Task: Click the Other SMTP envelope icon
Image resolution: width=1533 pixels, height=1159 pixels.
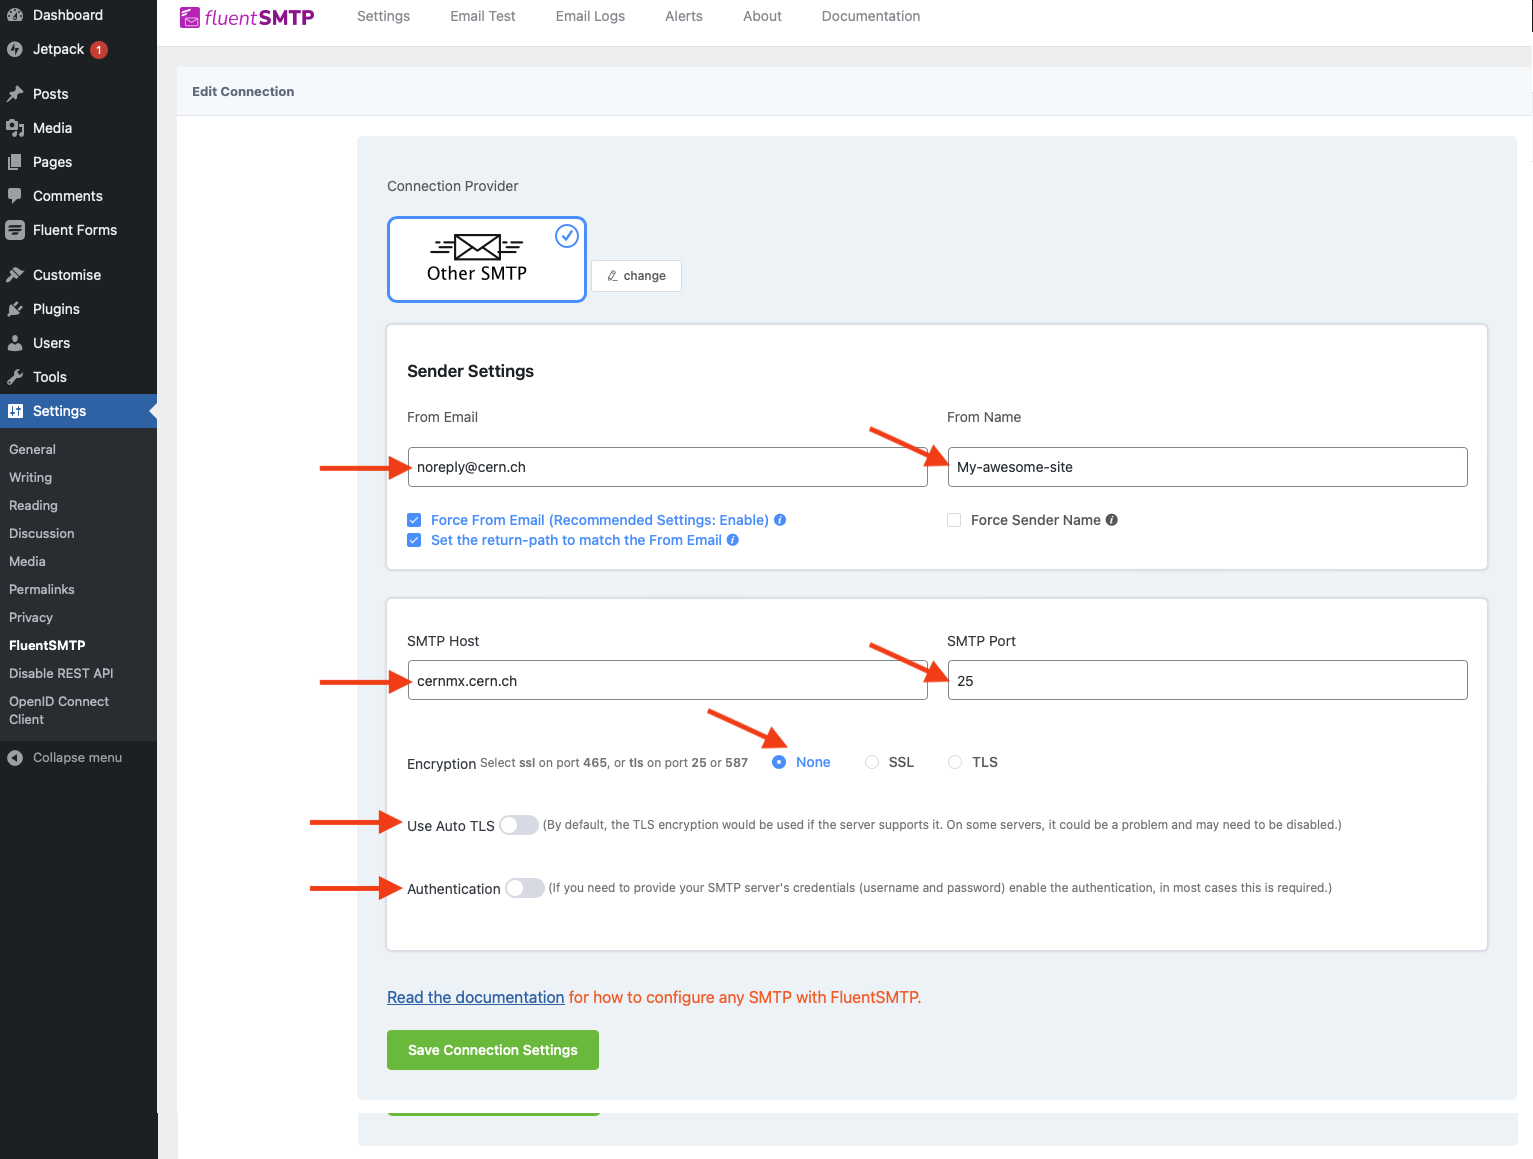Action: [x=477, y=247]
